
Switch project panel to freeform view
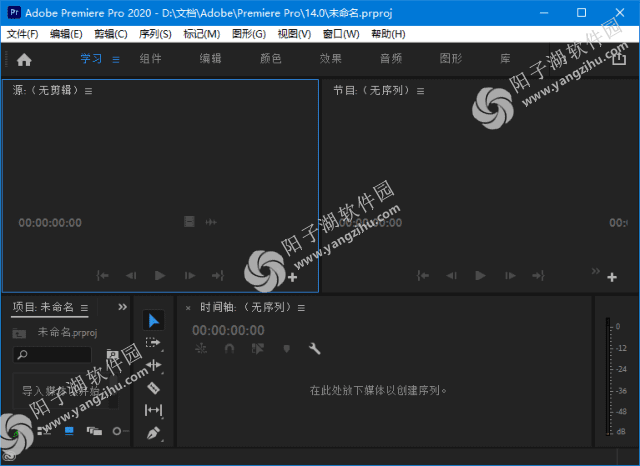point(94,431)
